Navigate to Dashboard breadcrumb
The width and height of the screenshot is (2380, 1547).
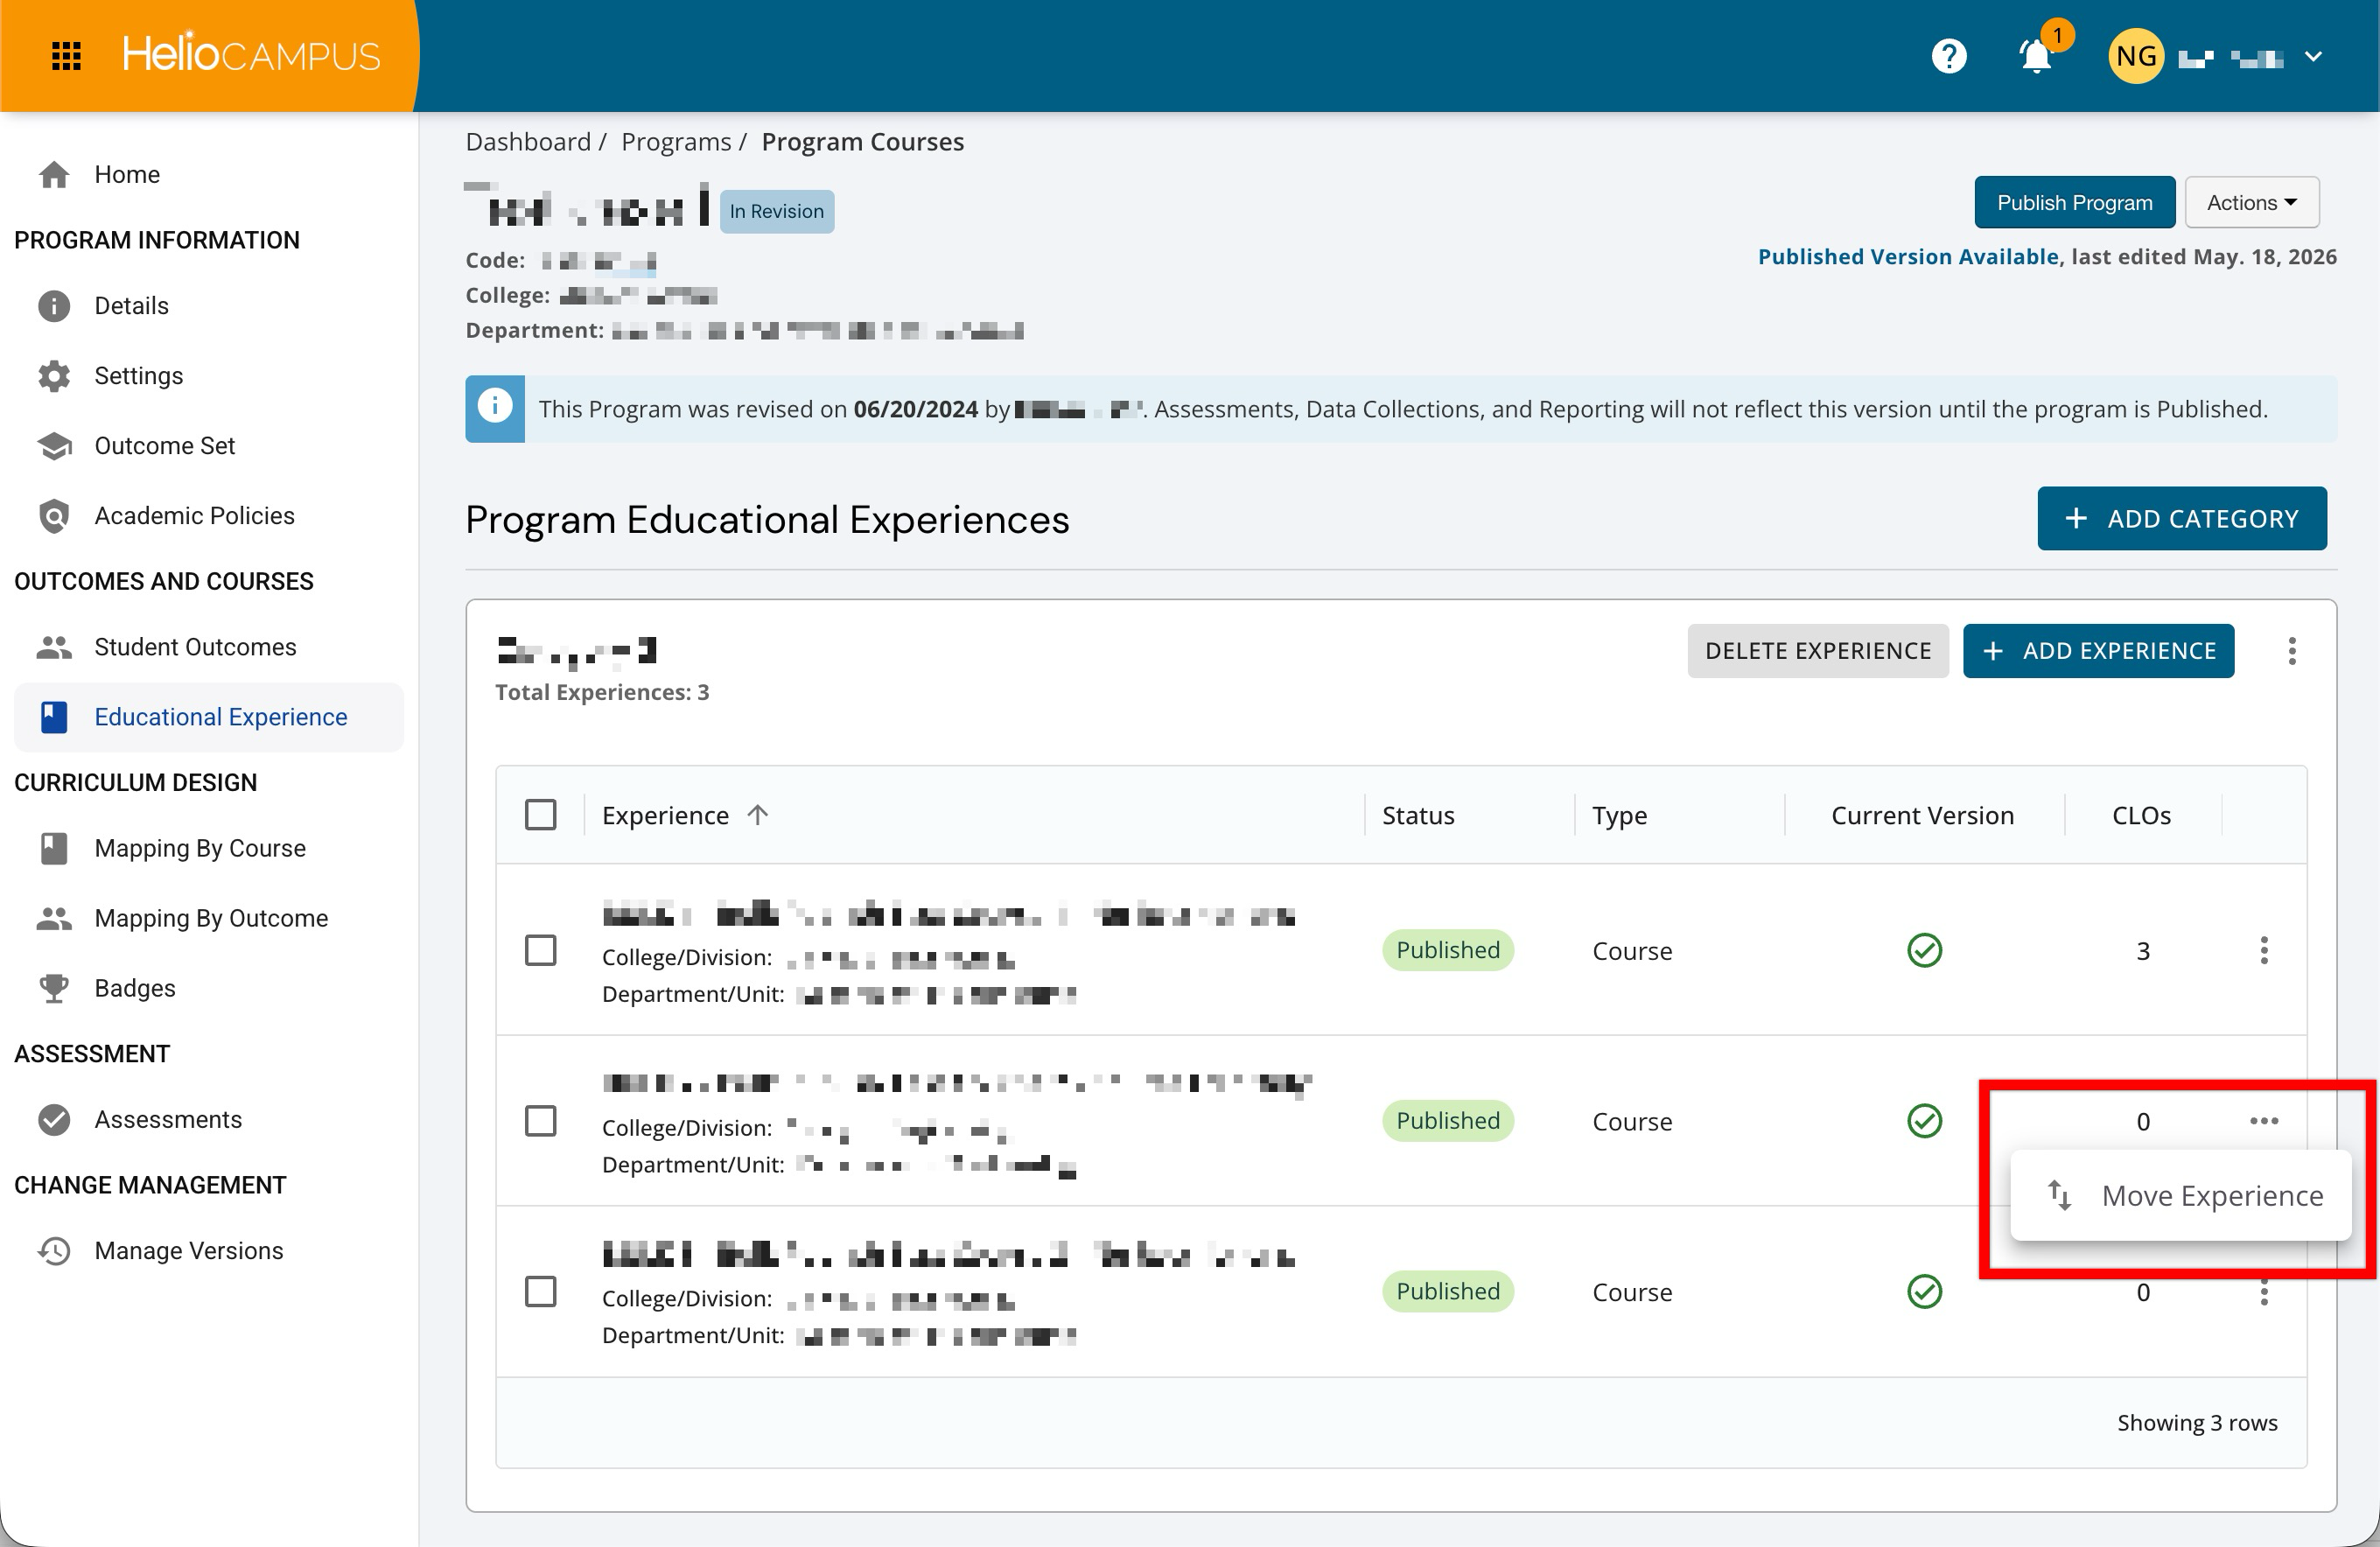pos(528,142)
